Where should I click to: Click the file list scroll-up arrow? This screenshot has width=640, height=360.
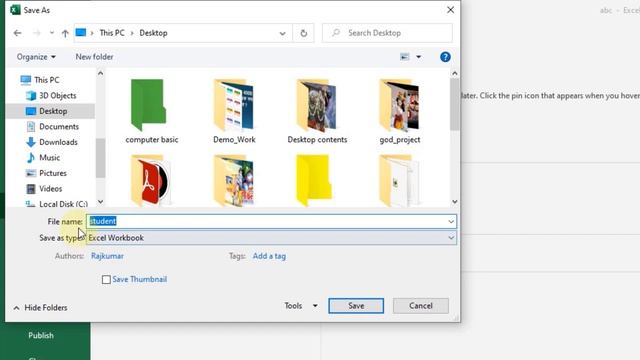point(455,73)
